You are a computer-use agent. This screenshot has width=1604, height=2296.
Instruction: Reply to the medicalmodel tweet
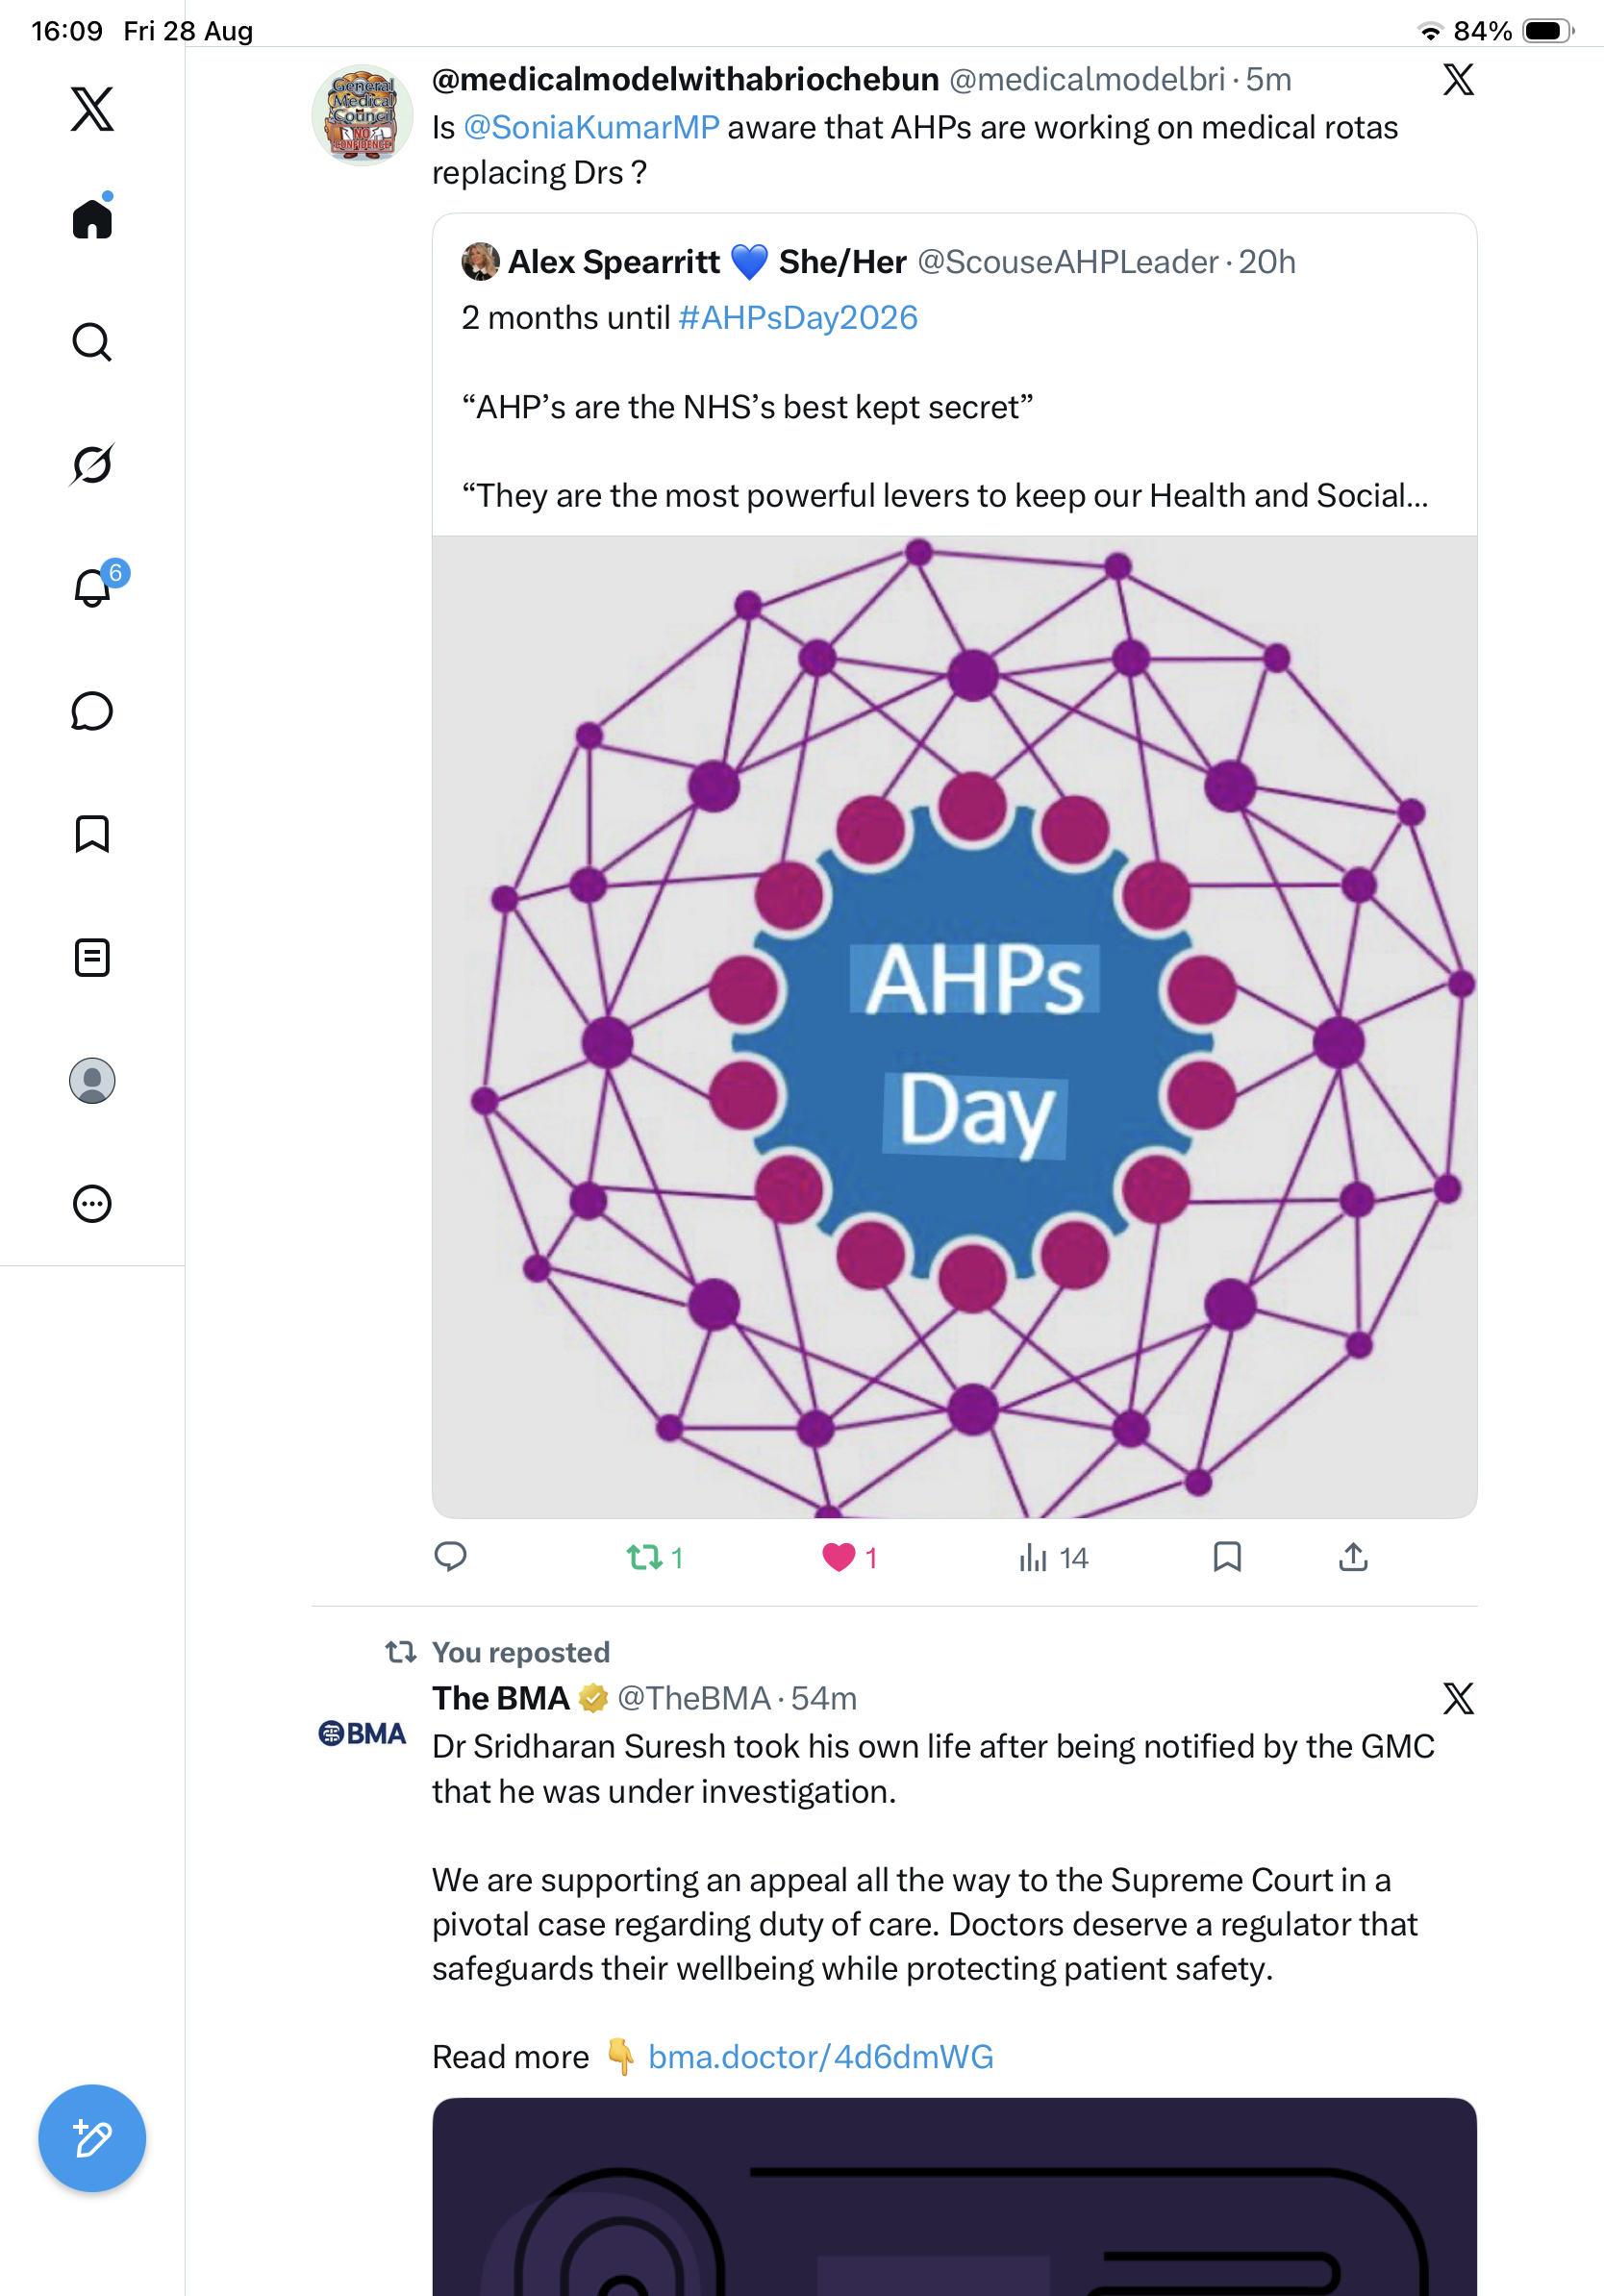pos(450,1557)
